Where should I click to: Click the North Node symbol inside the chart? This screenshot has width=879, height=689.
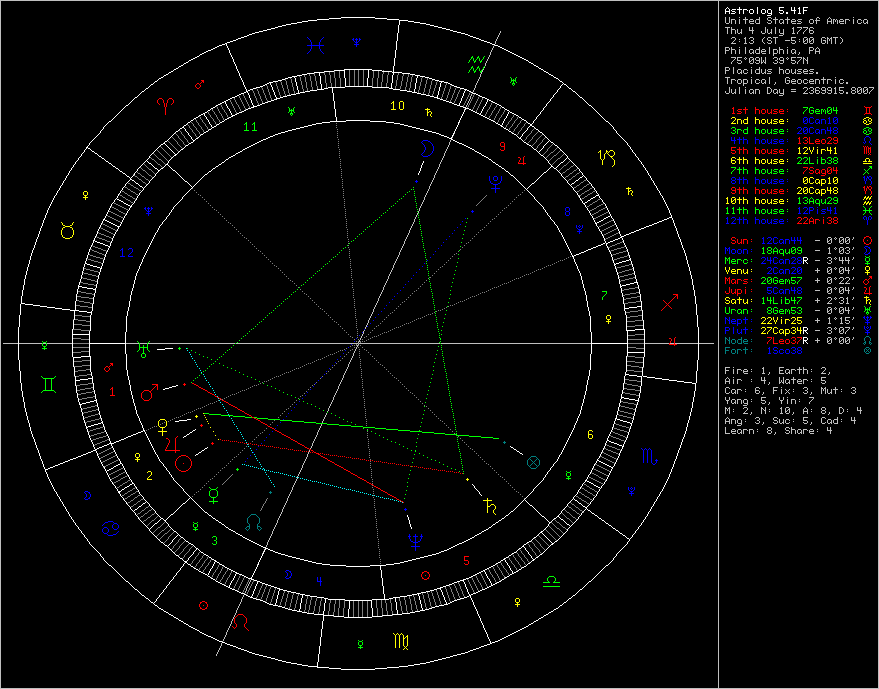(x=254, y=521)
